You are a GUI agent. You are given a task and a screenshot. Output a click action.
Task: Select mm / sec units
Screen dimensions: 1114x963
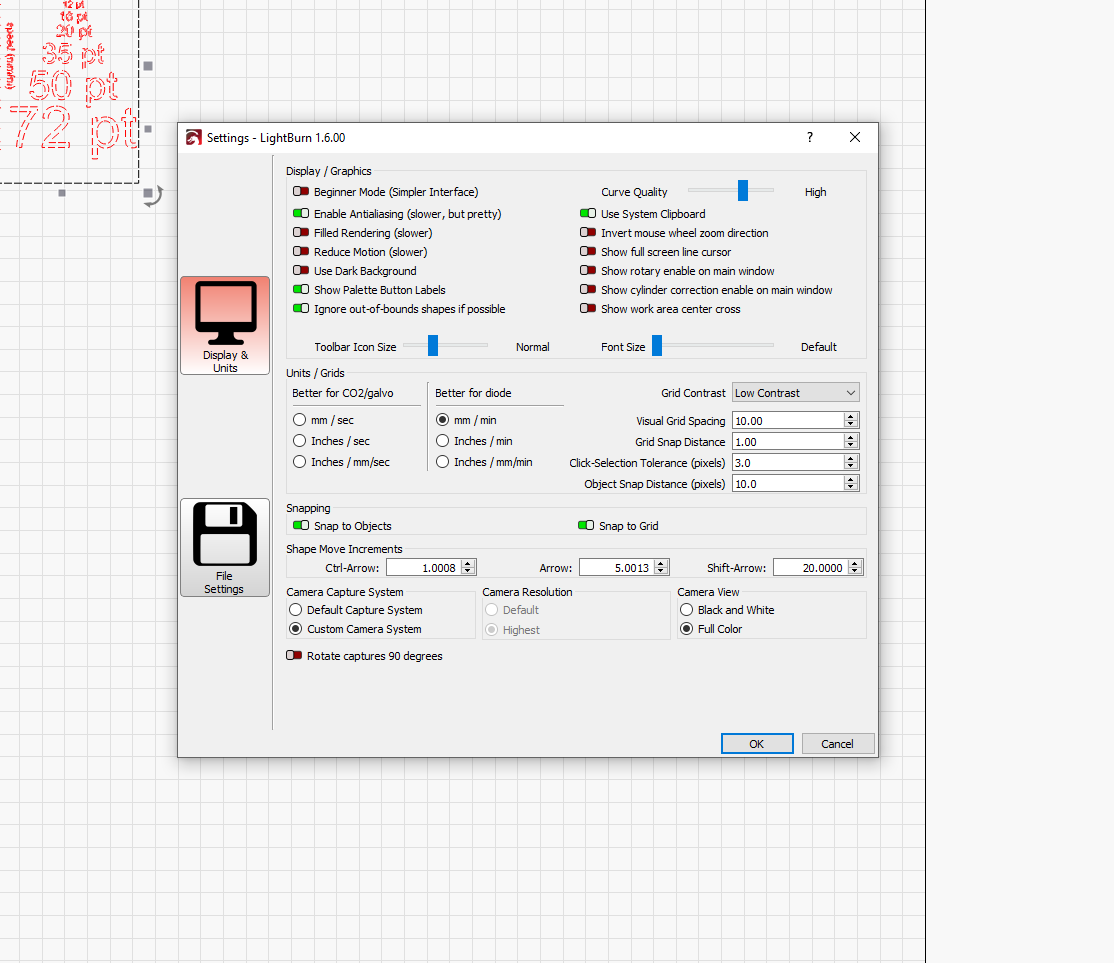299,420
